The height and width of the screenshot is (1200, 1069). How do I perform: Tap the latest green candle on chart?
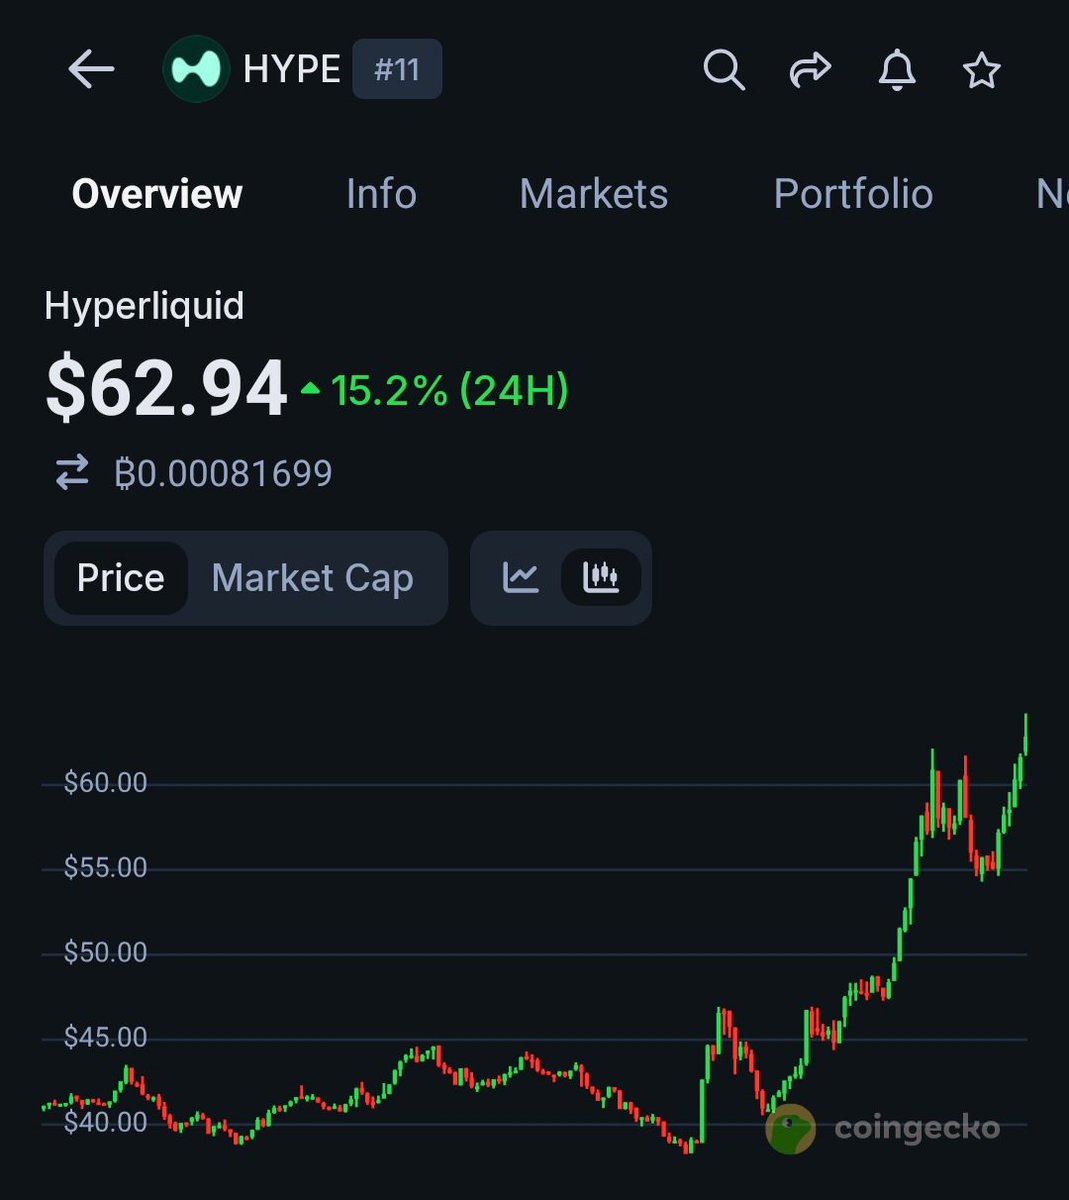coord(1026,735)
